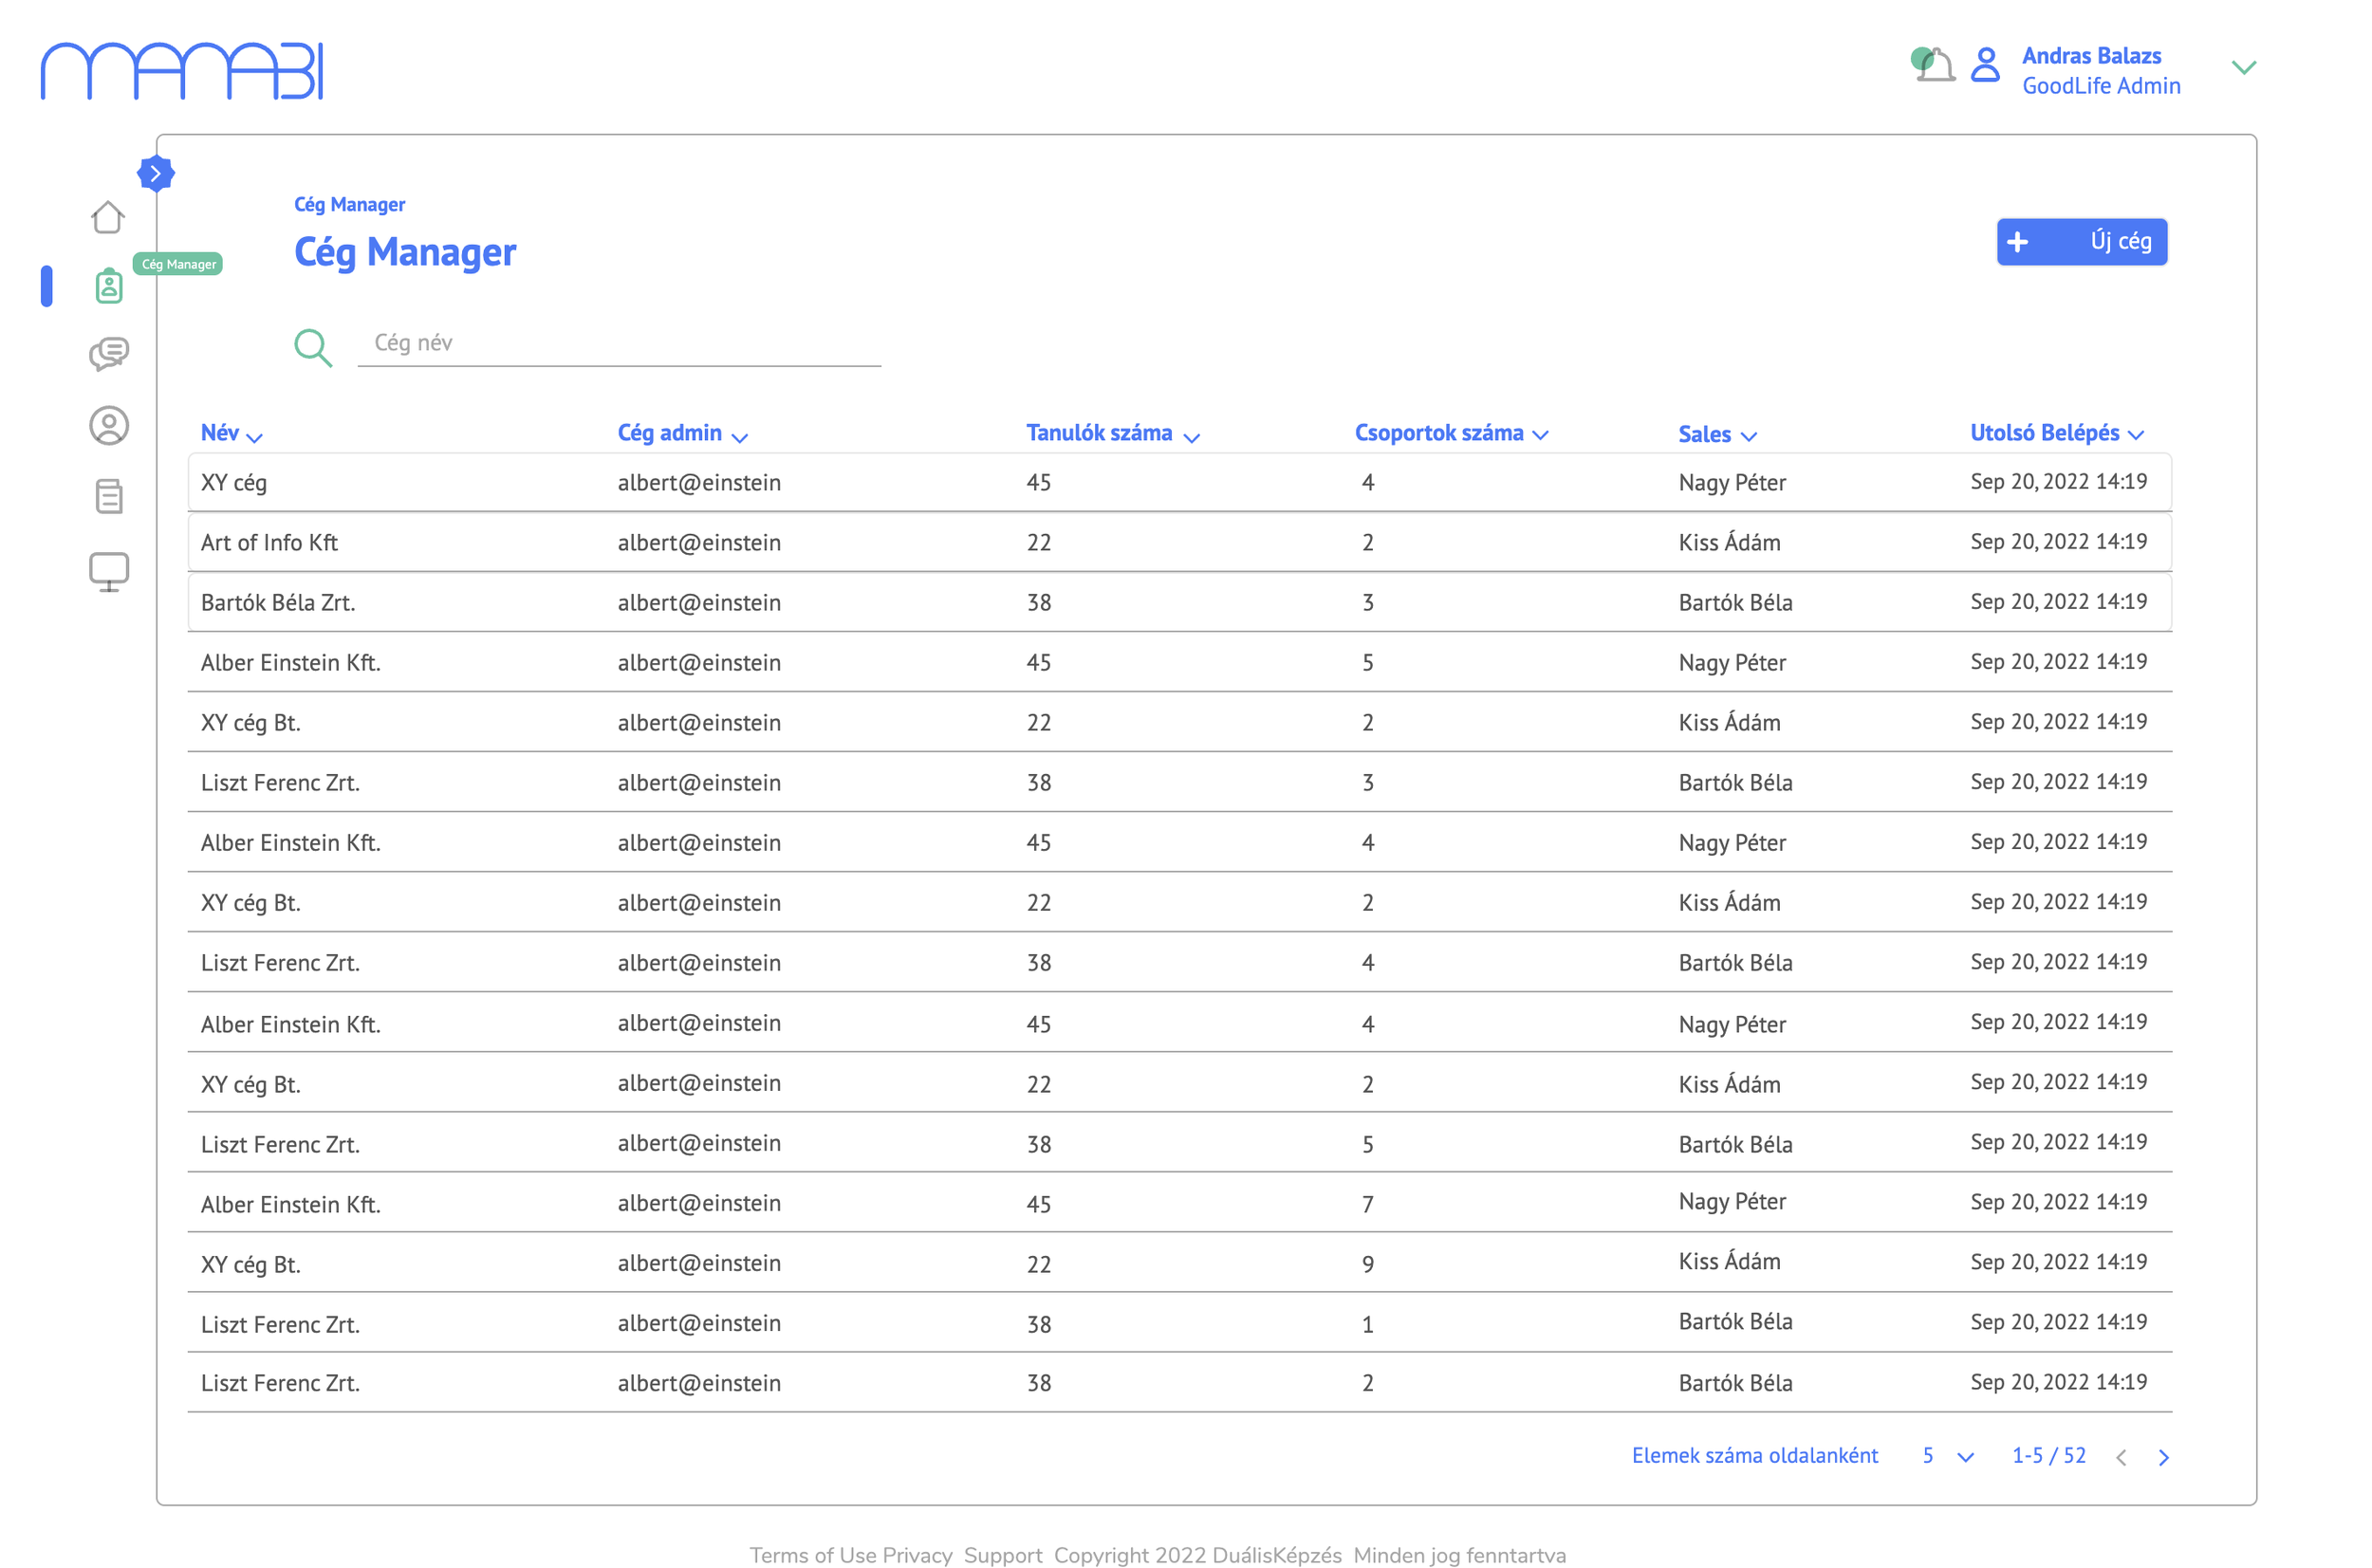
Task: Click the magnifier search icon
Action: 313,347
